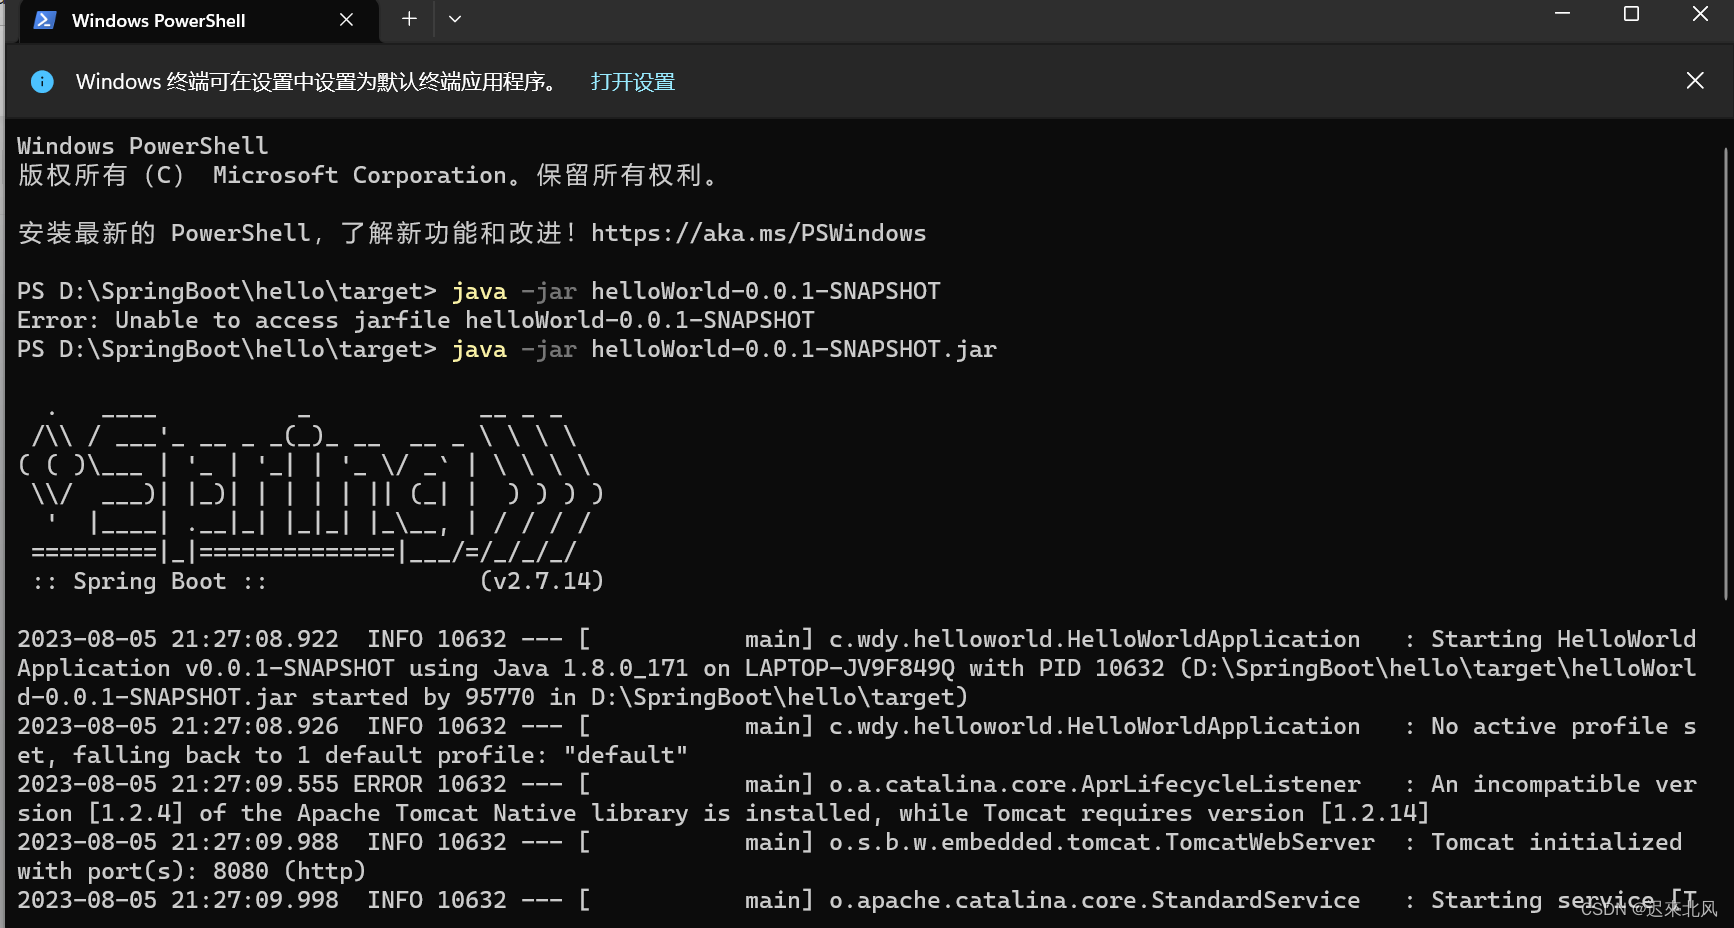Close the Windows Terminal window
This screenshot has height=928, width=1734.
pyautogui.click(x=1701, y=14)
